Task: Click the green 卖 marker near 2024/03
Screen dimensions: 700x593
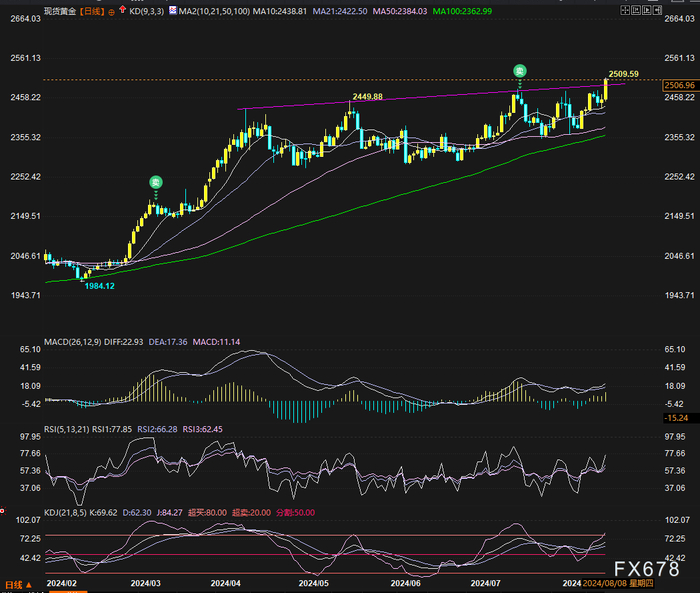Action: (x=155, y=182)
